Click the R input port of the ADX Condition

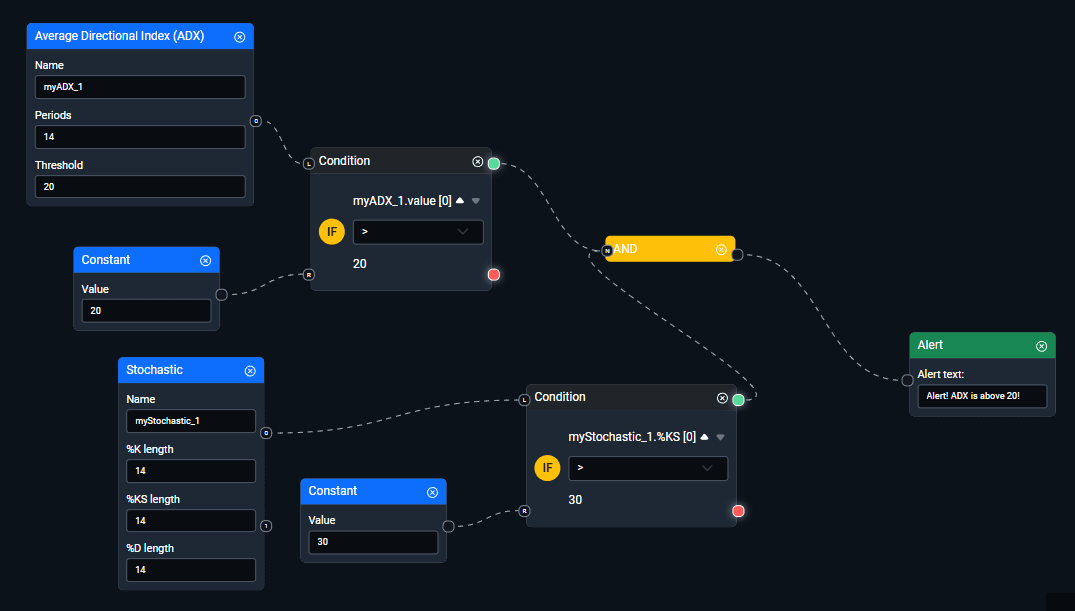pyautogui.click(x=309, y=275)
